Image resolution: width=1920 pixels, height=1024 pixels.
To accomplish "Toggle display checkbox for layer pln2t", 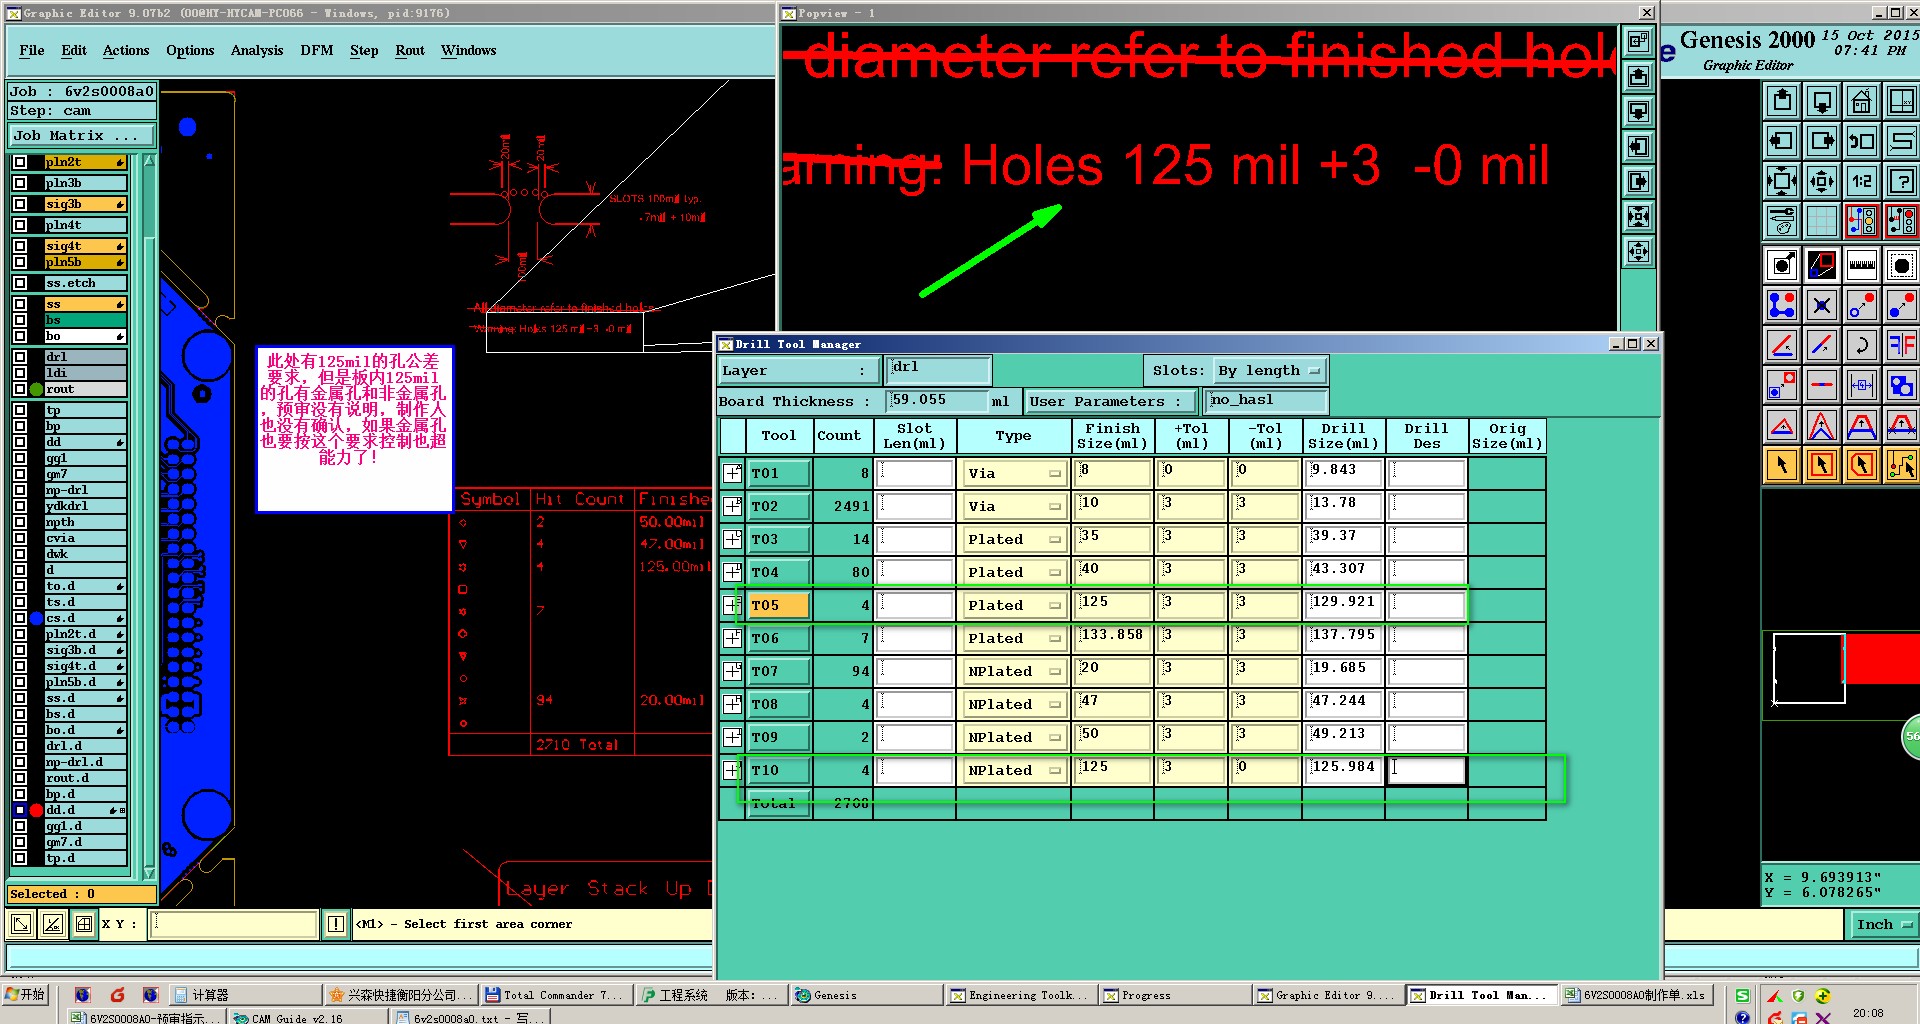I will 20,162.
